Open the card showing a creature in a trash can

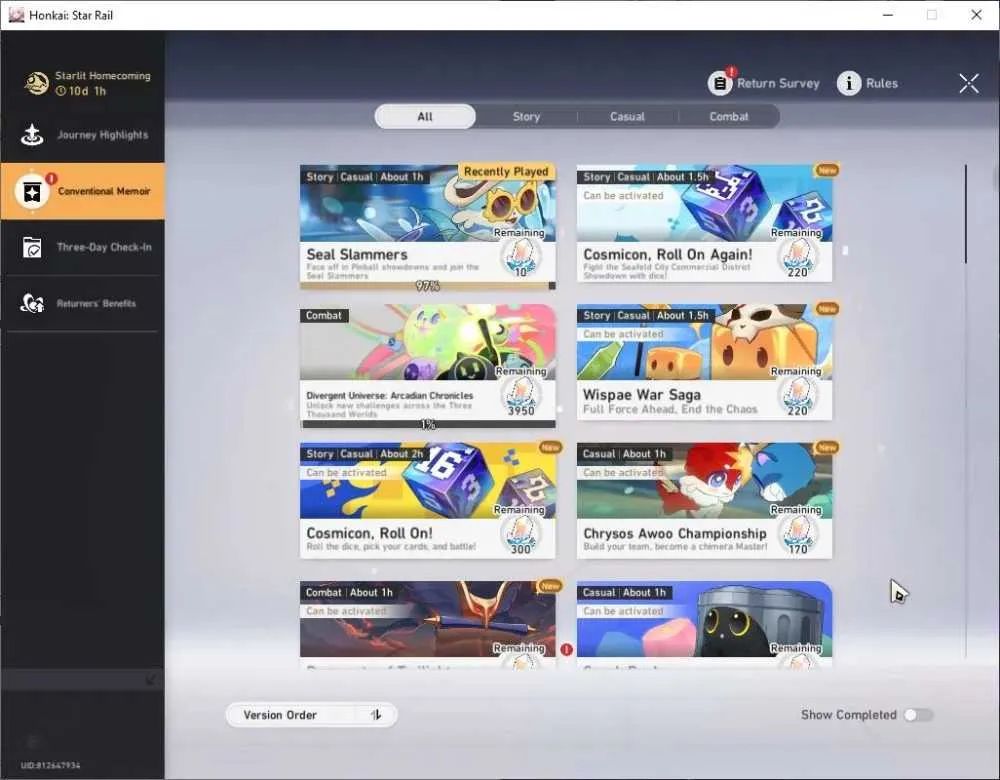click(704, 624)
